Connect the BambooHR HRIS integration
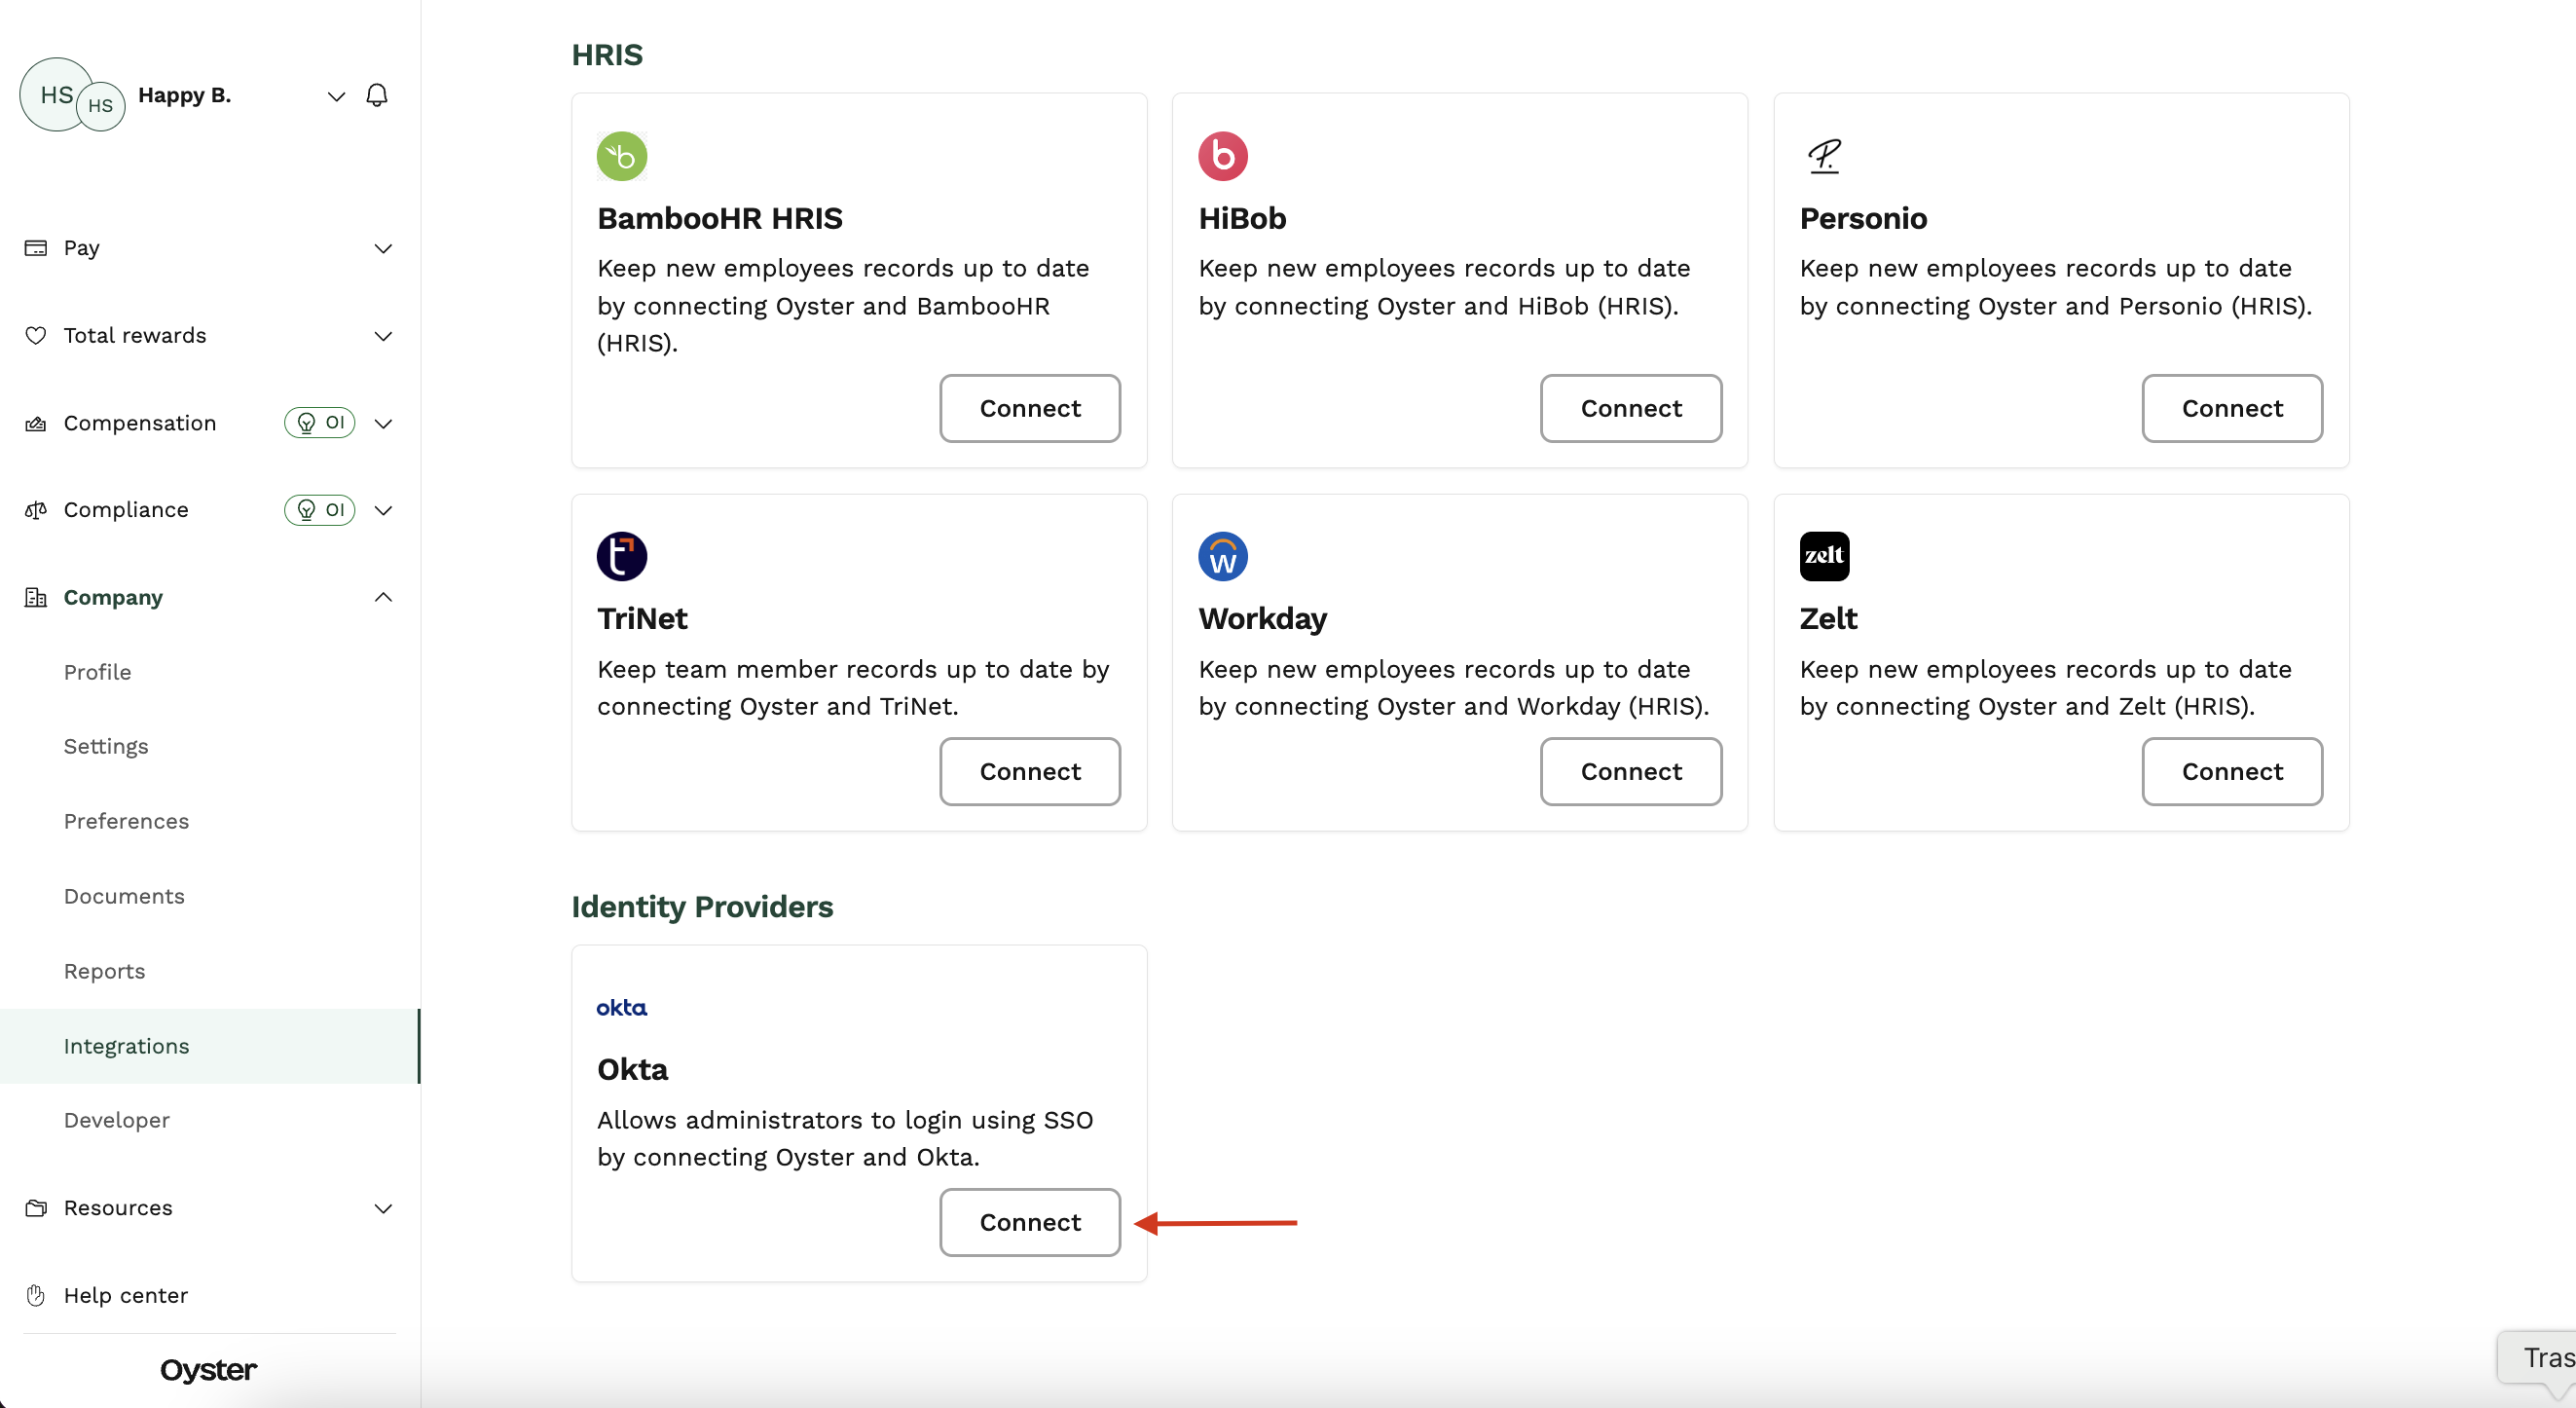Screen dimensions: 2576x1408 (x=1030, y=408)
